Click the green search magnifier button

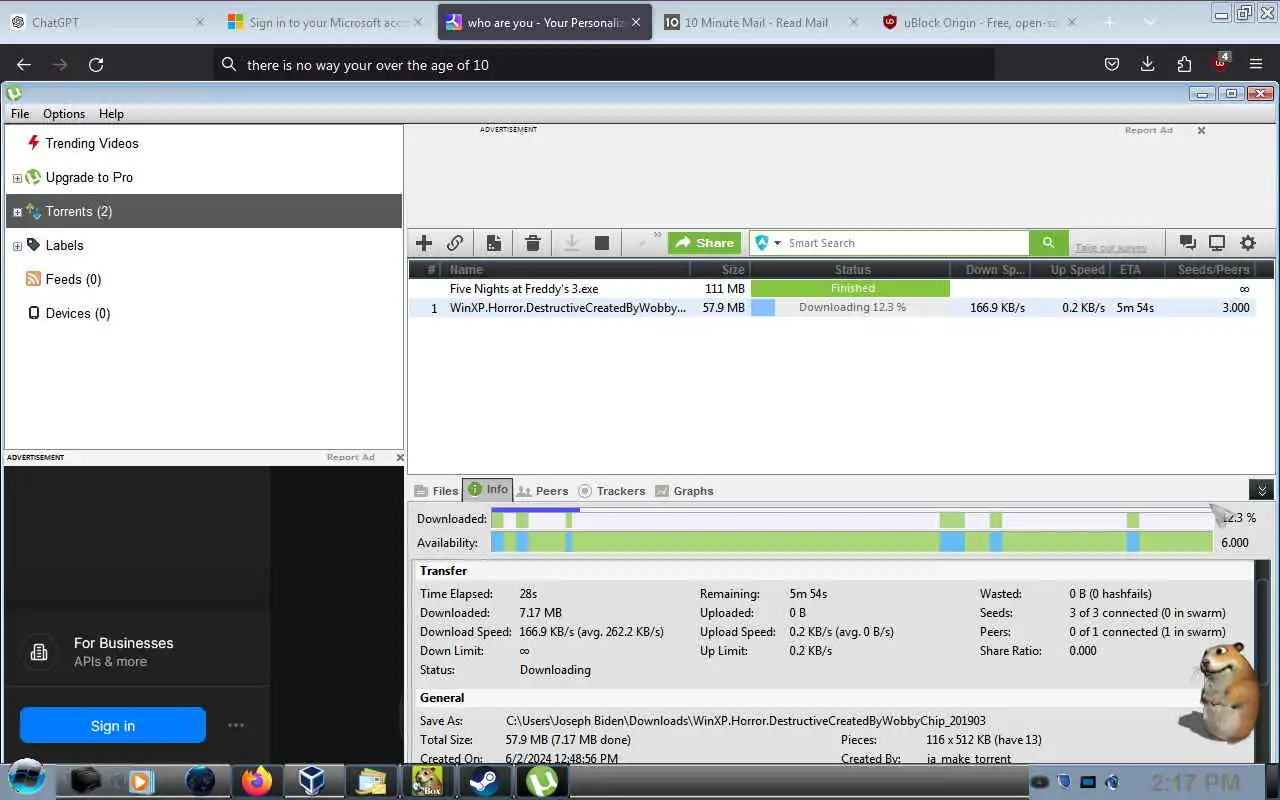[x=1048, y=243]
